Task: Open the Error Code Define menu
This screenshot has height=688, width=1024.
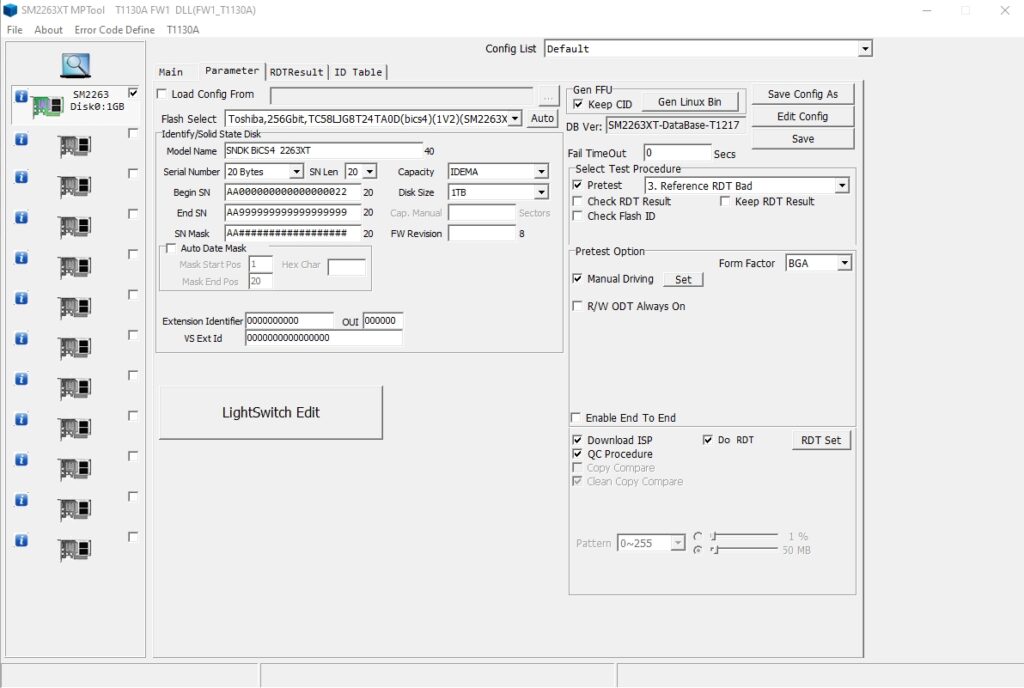Action: coord(114,30)
